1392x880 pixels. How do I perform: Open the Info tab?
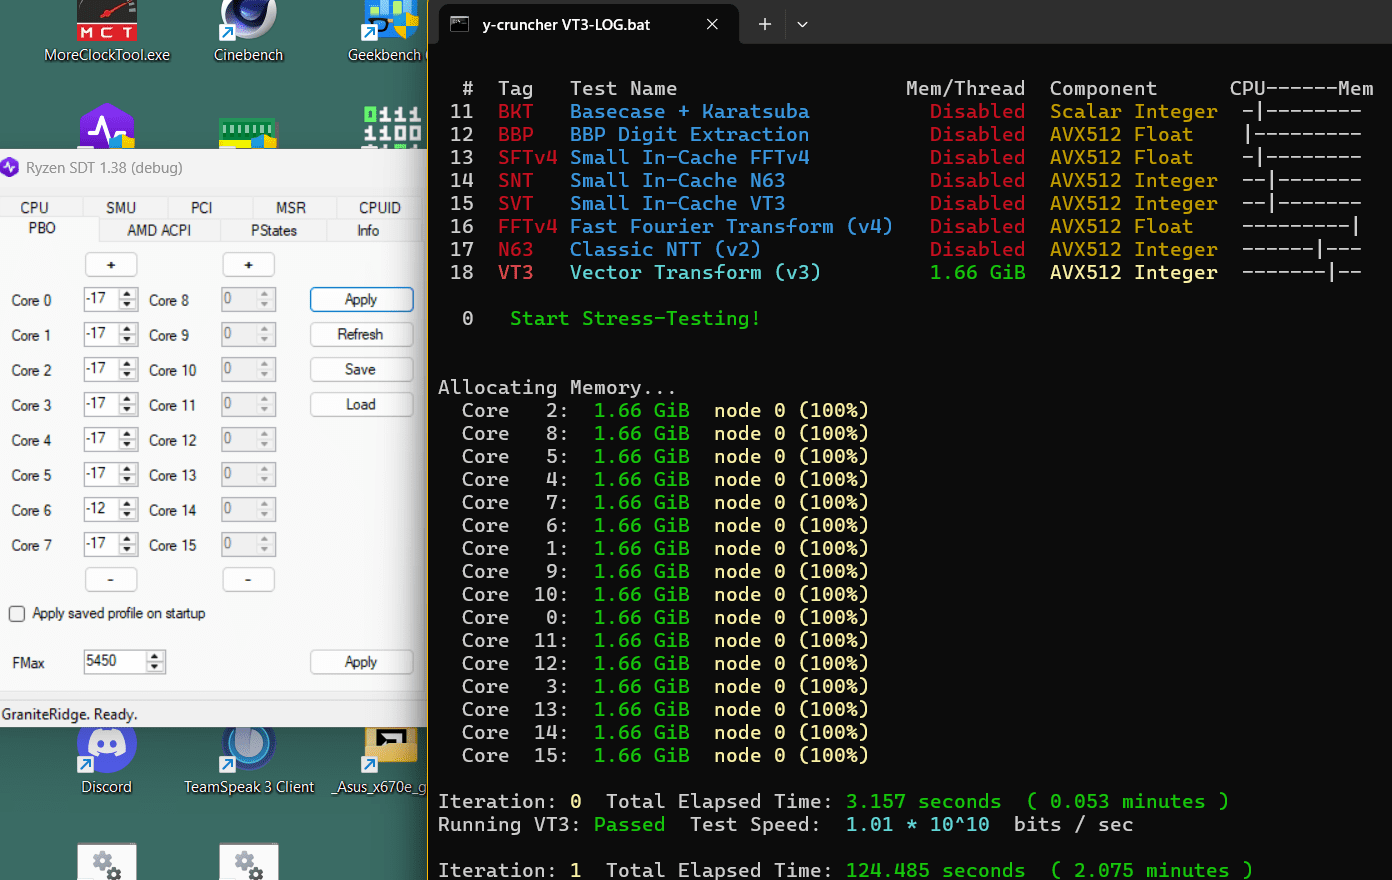click(x=368, y=230)
